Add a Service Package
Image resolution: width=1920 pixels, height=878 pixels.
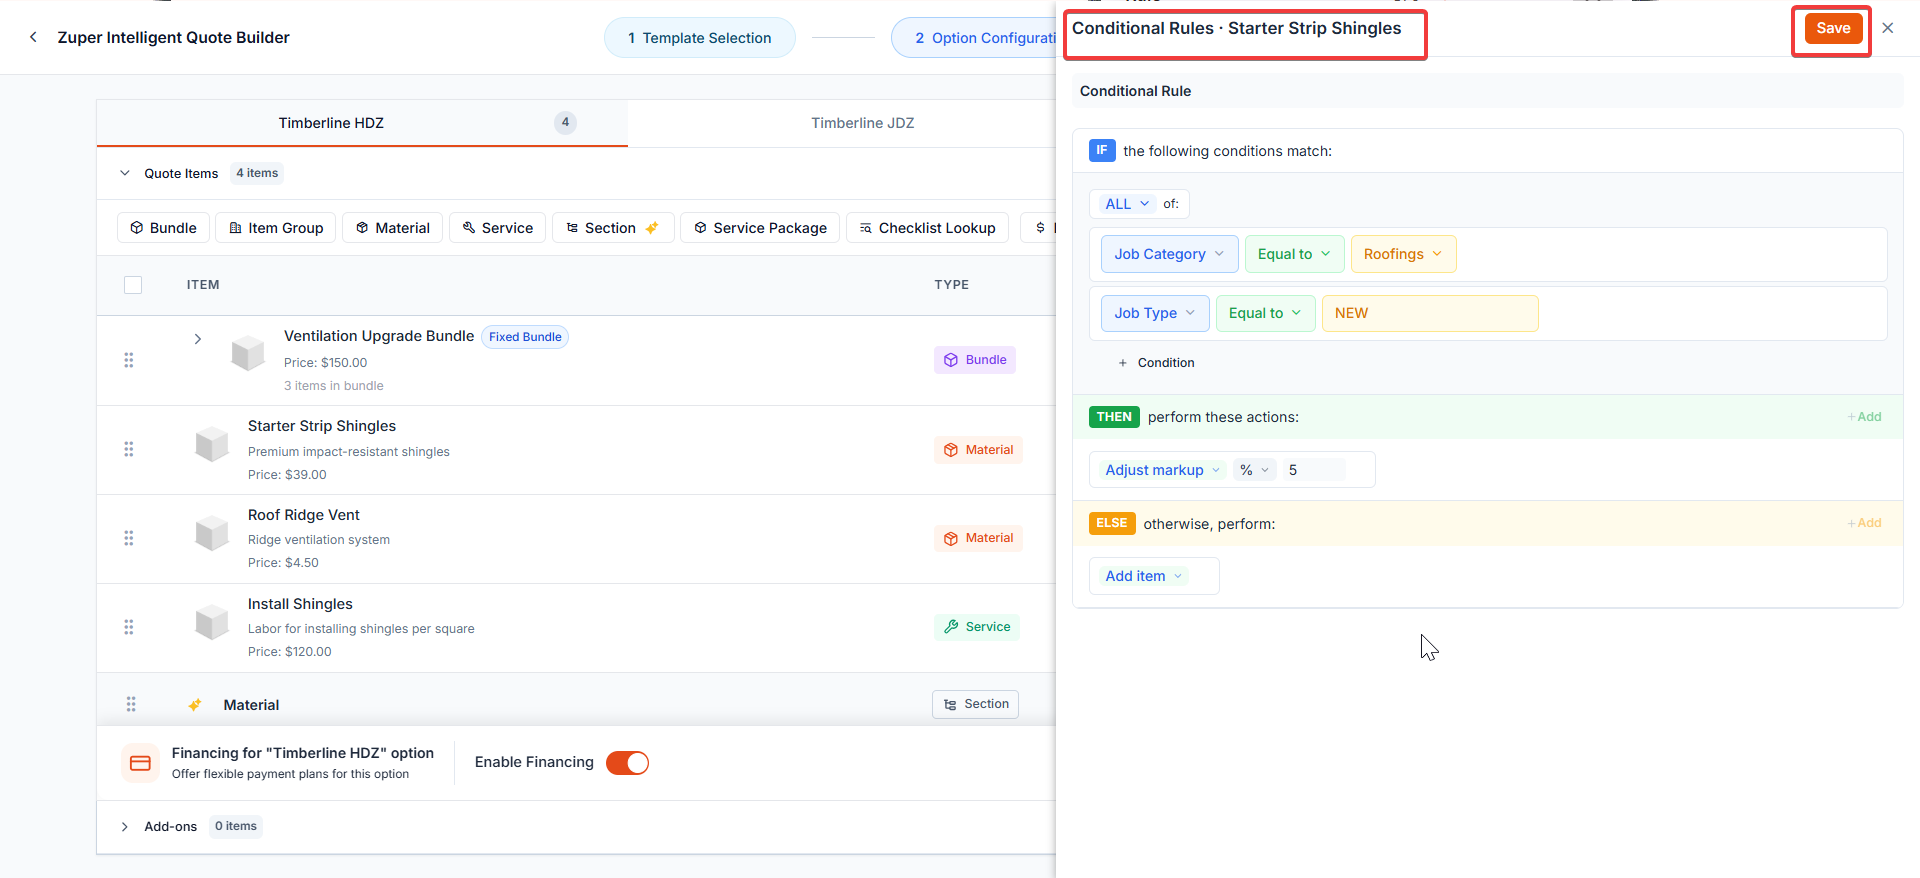[760, 228]
